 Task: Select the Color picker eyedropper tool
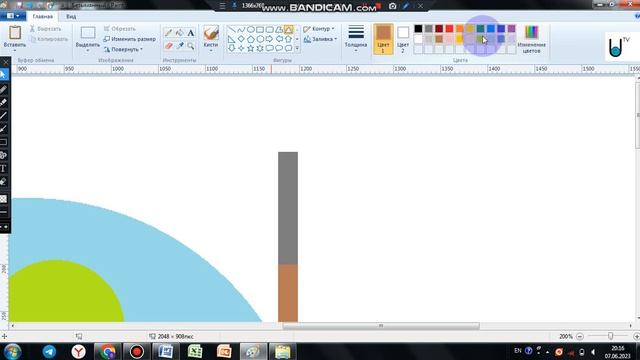click(x=180, y=46)
